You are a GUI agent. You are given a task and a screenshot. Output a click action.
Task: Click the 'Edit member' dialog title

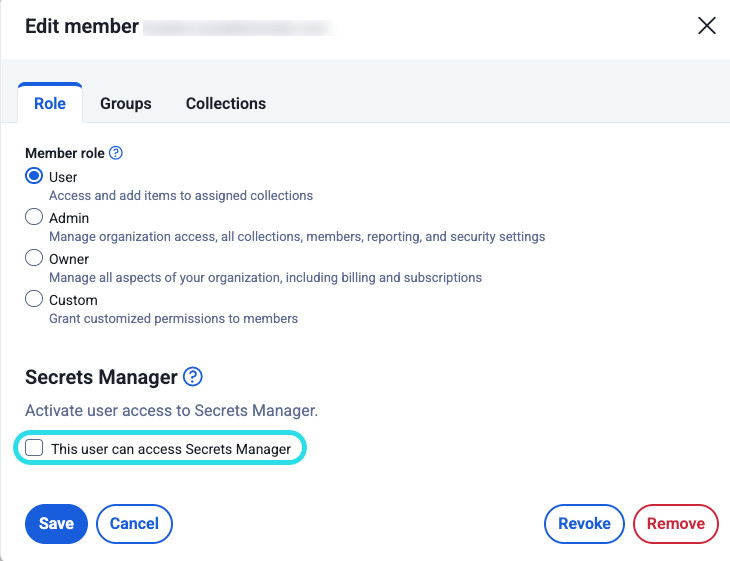82,27
